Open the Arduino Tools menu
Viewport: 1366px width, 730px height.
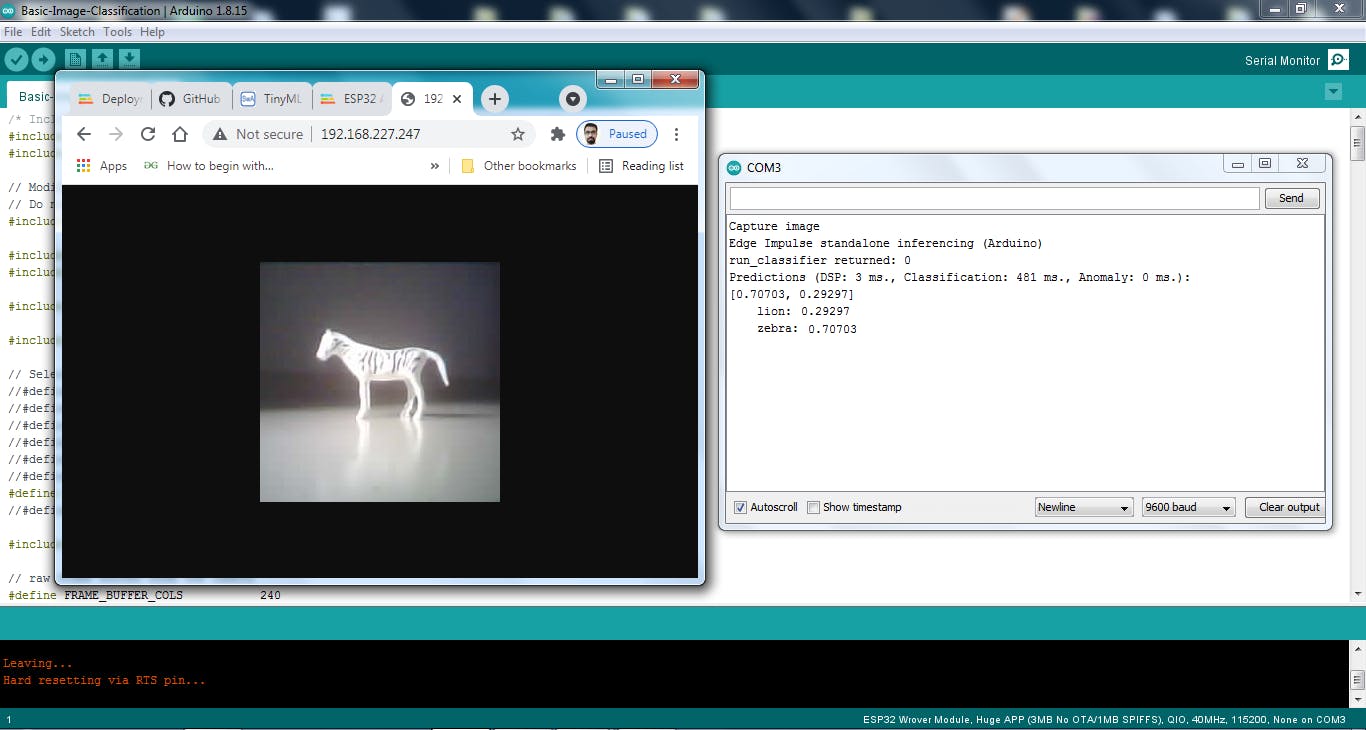pos(117,32)
